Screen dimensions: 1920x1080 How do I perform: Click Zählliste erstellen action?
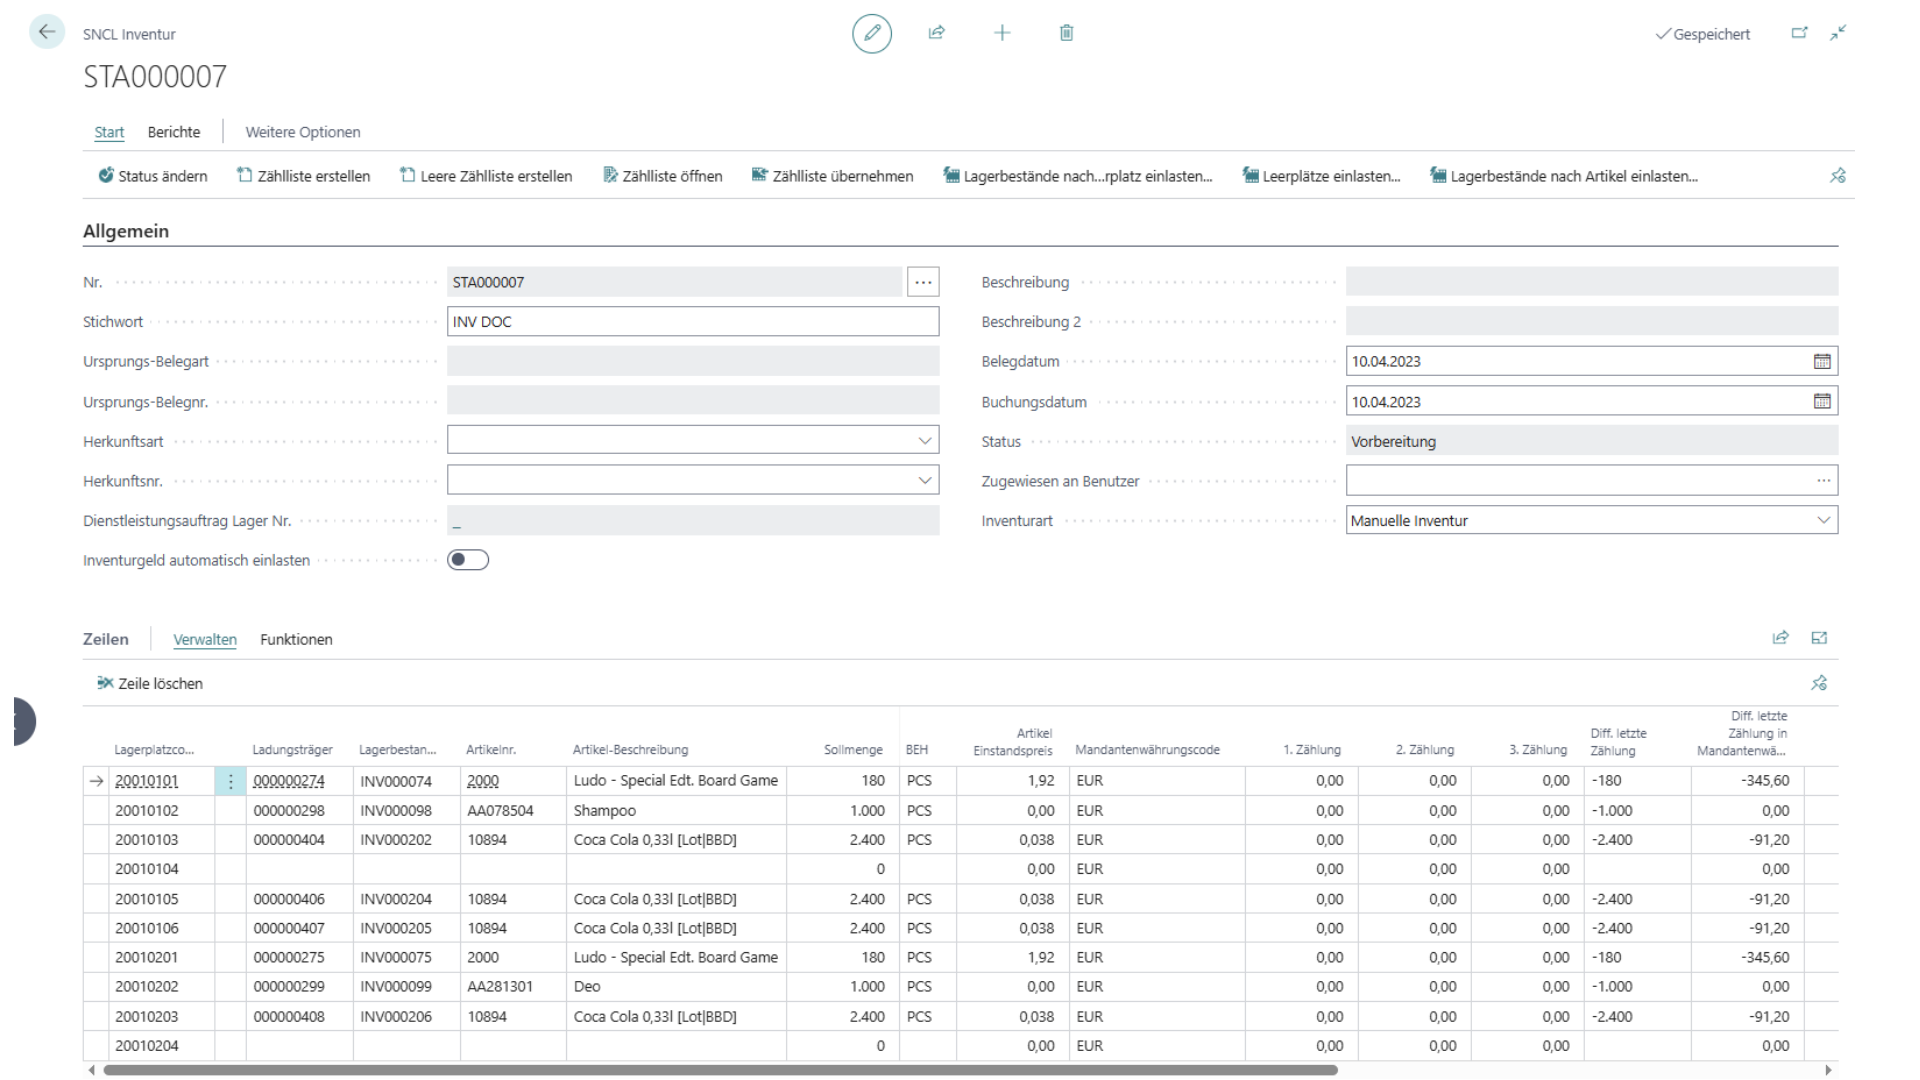(304, 176)
